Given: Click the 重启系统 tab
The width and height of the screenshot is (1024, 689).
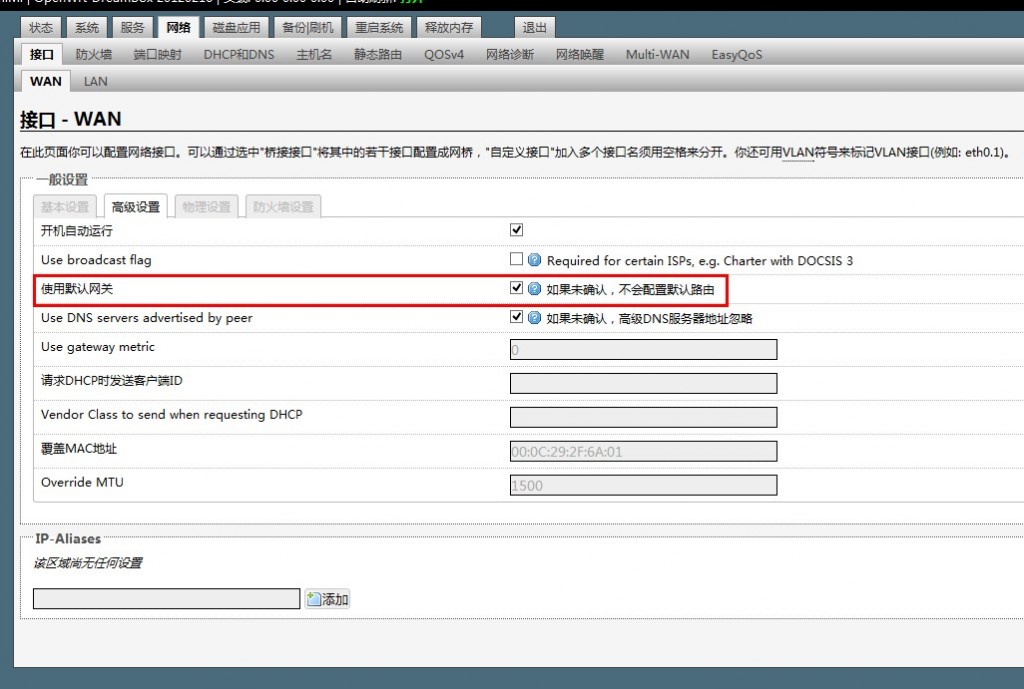Looking at the screenshot, I should (379, 27).
